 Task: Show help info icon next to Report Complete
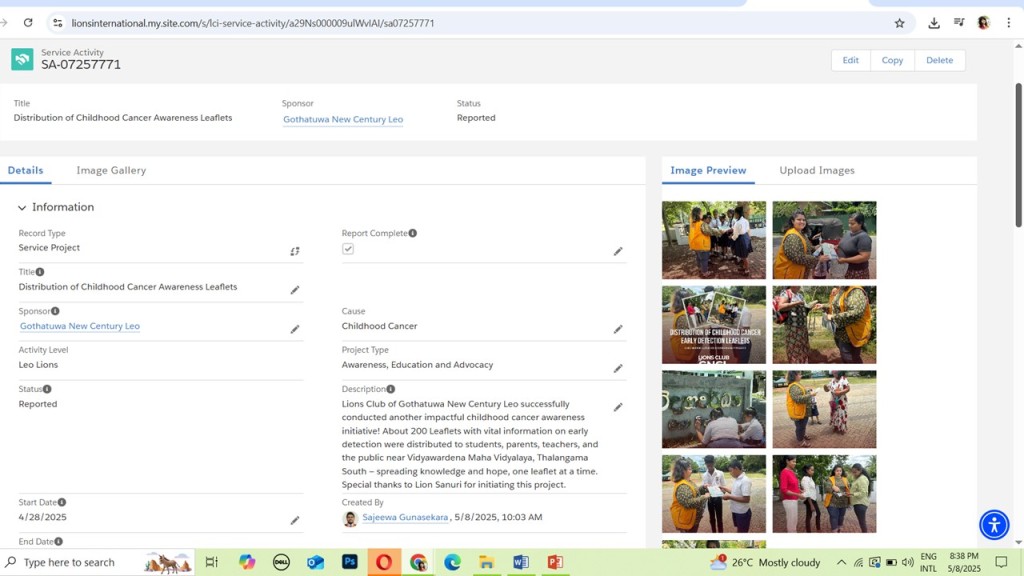[413, 233]
